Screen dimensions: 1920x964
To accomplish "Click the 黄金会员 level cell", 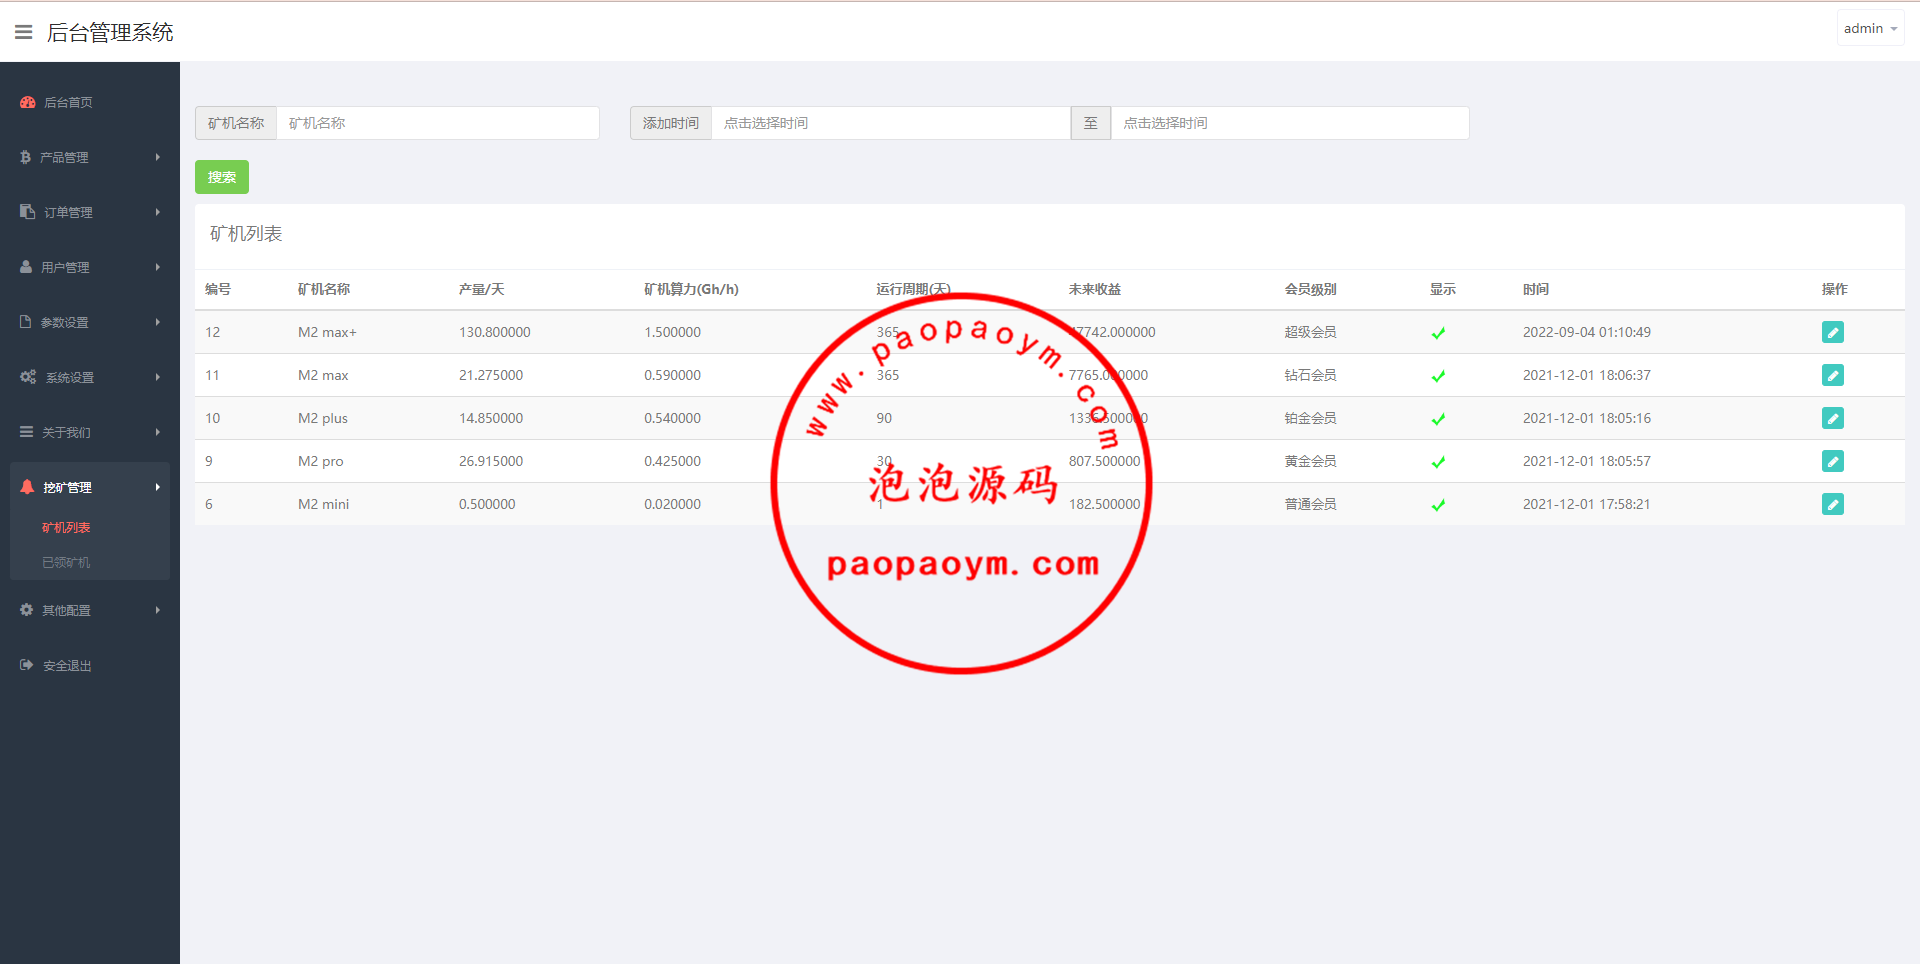I will point(1311,461).
